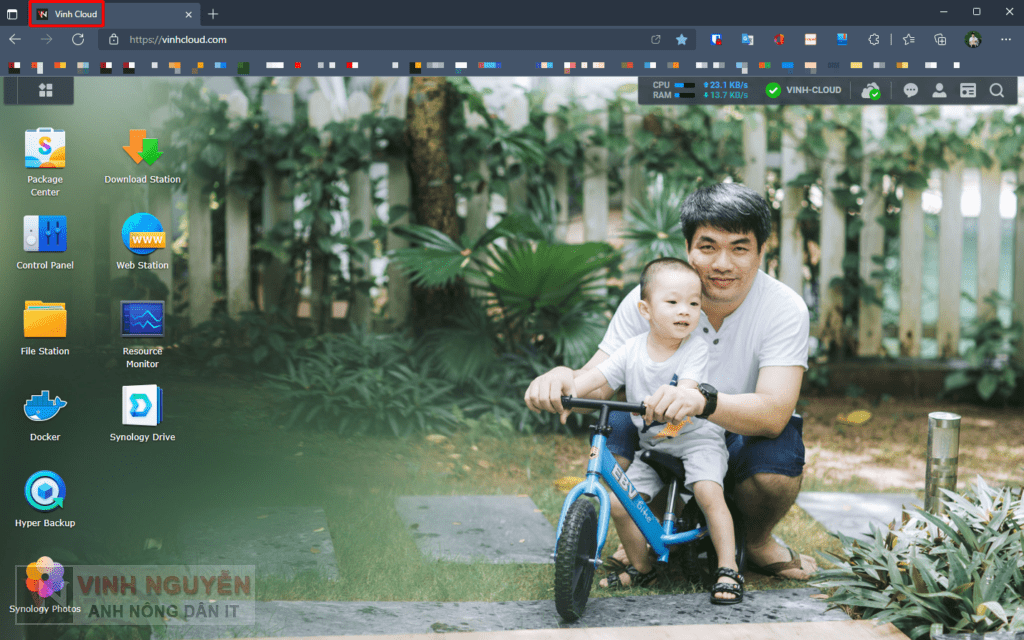Screen dimensions: 1024x640
Task: Open Package Center from the desktop
Action: click(45, 149)
